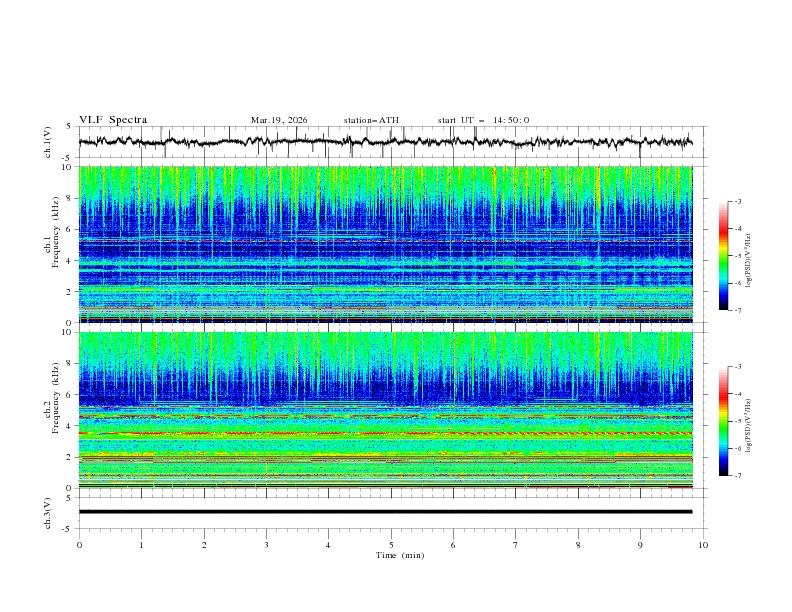Click the "-7" label on ch.2 colorbar
The height and width of the screenshot is (612, 792).
pyautogui.click(x=738, y=475)
